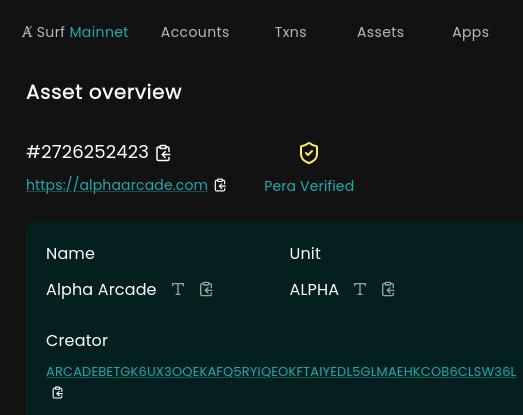Click the yellow Pera Verified shield icon

pos(309,153)
